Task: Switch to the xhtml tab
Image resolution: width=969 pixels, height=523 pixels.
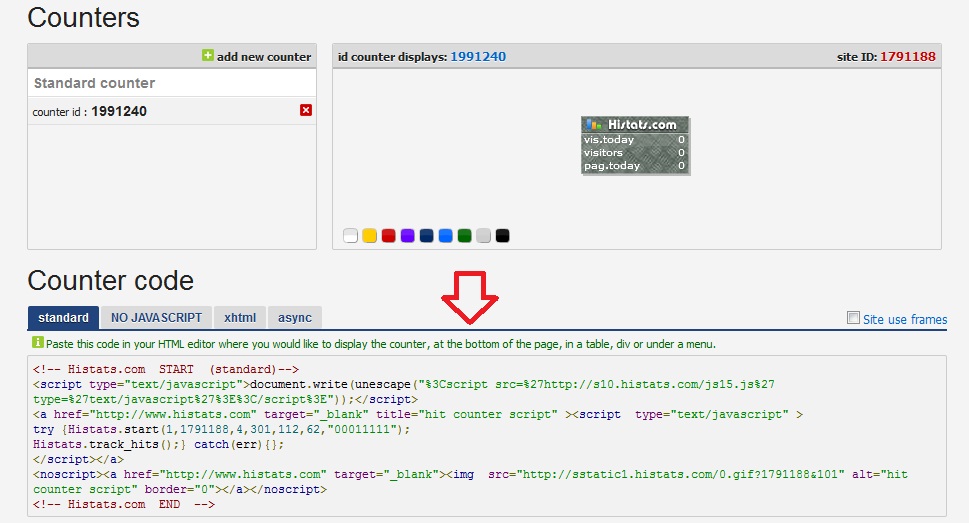Action: point(240,318)
